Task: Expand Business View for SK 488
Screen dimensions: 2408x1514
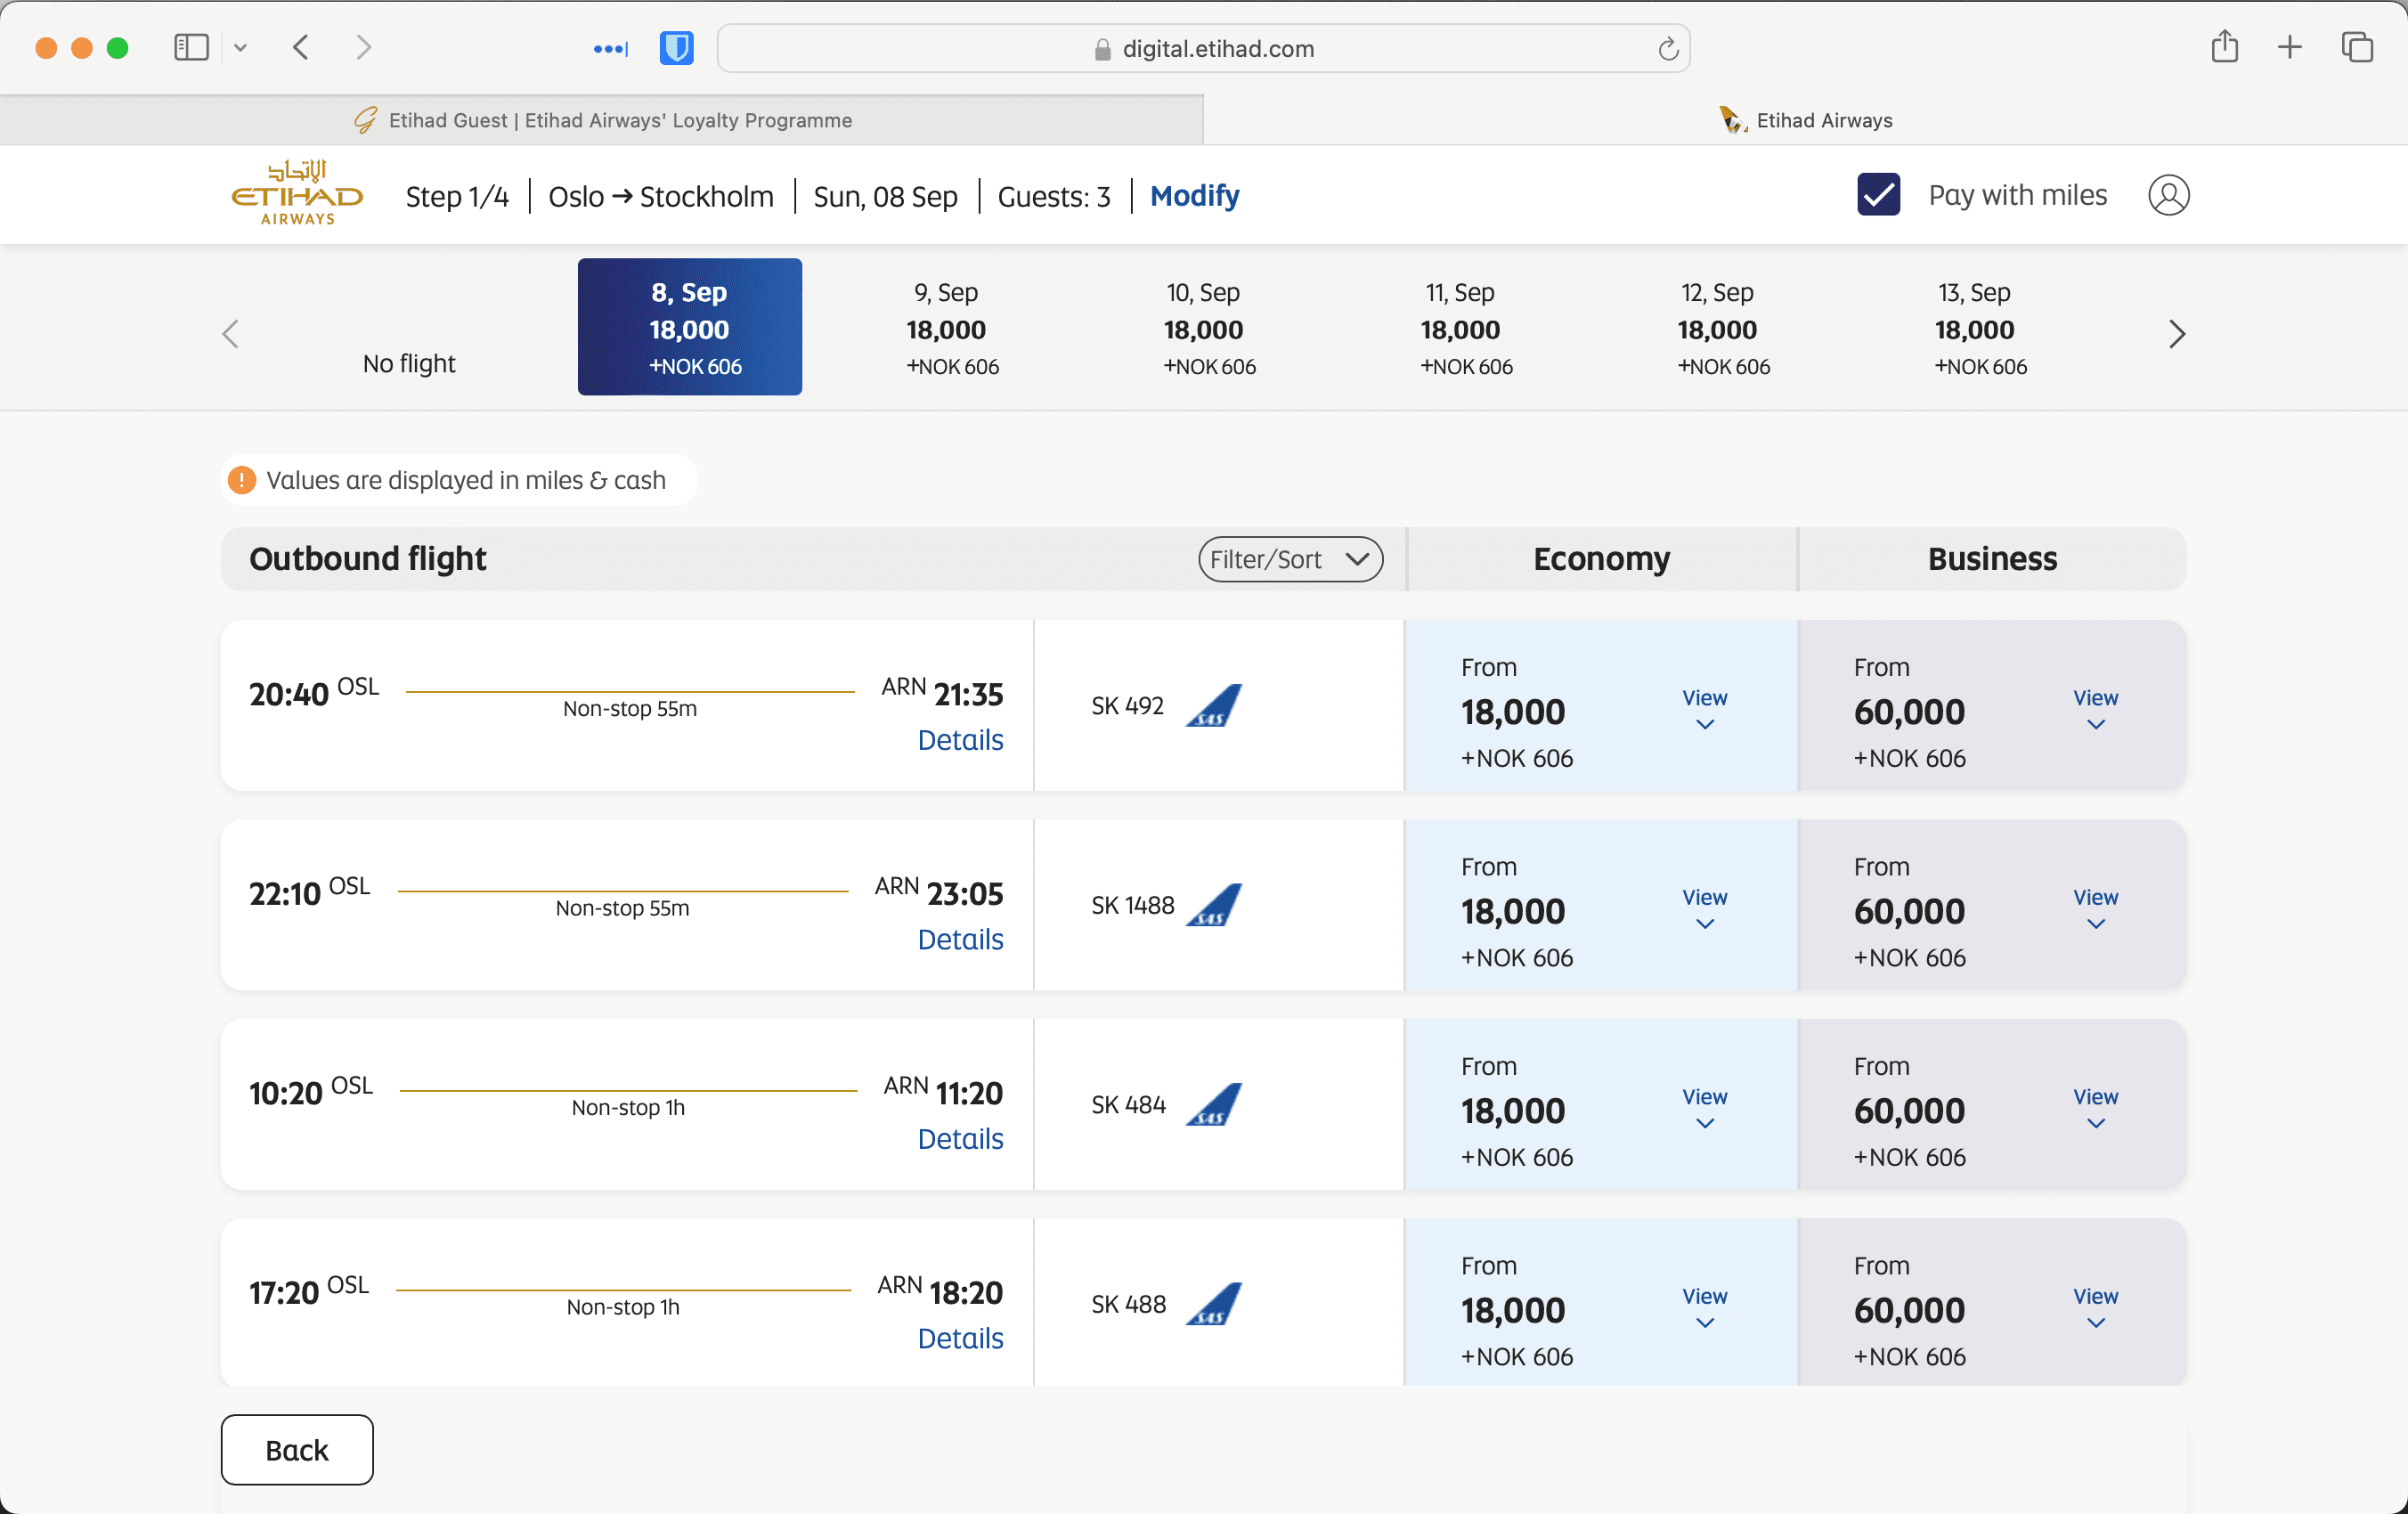Action: pos(2095,1307)
